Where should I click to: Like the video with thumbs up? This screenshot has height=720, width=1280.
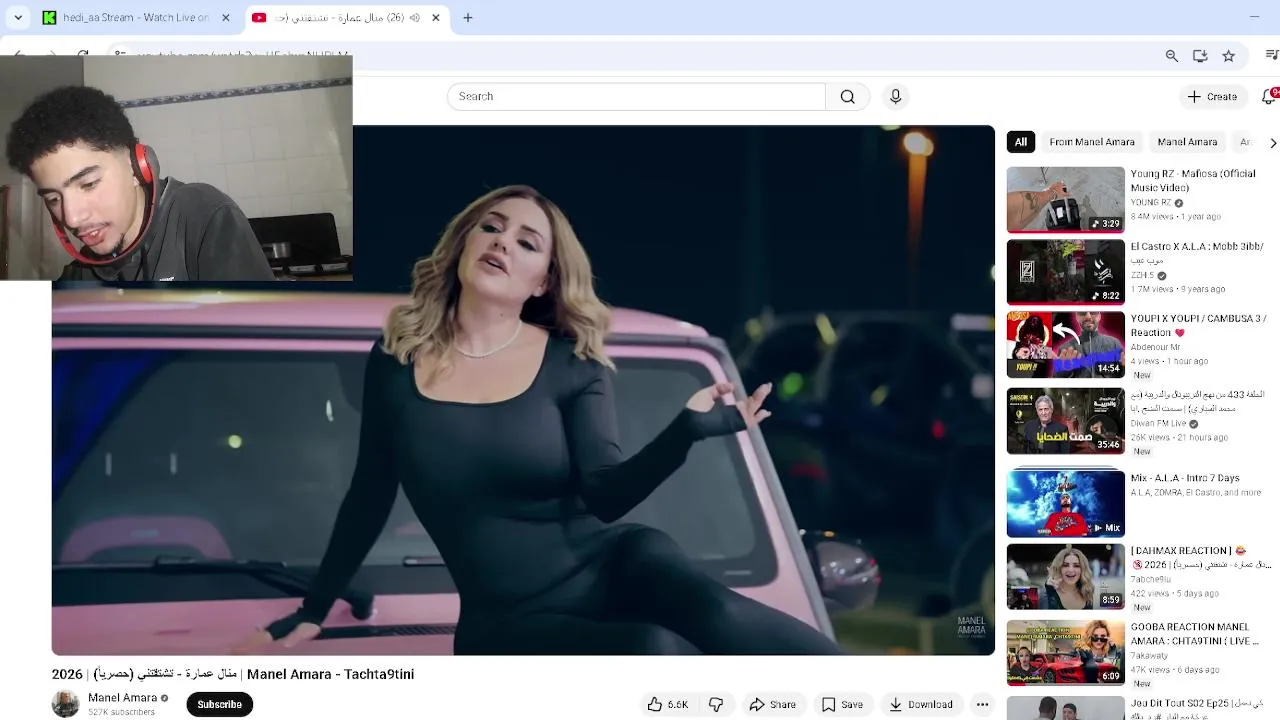click(668, 704)
